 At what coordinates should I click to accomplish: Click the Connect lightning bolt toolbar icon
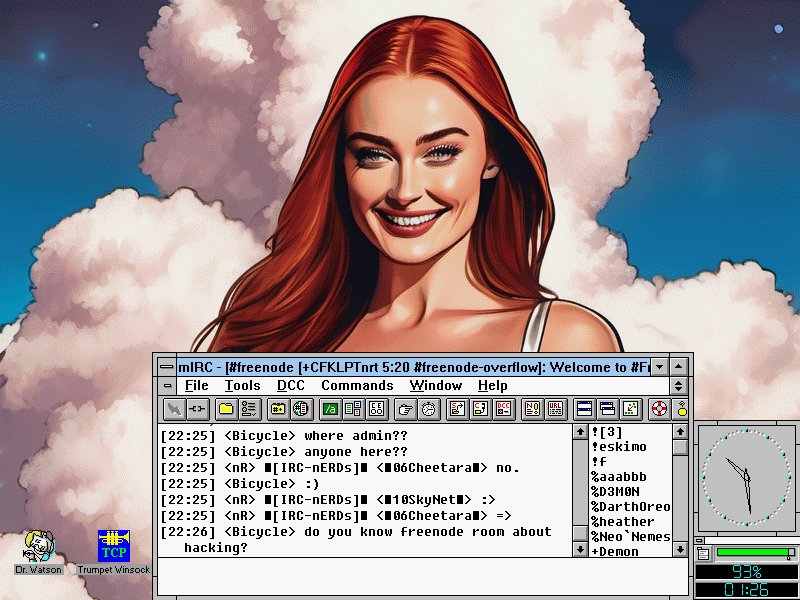[x=174, y=408]
